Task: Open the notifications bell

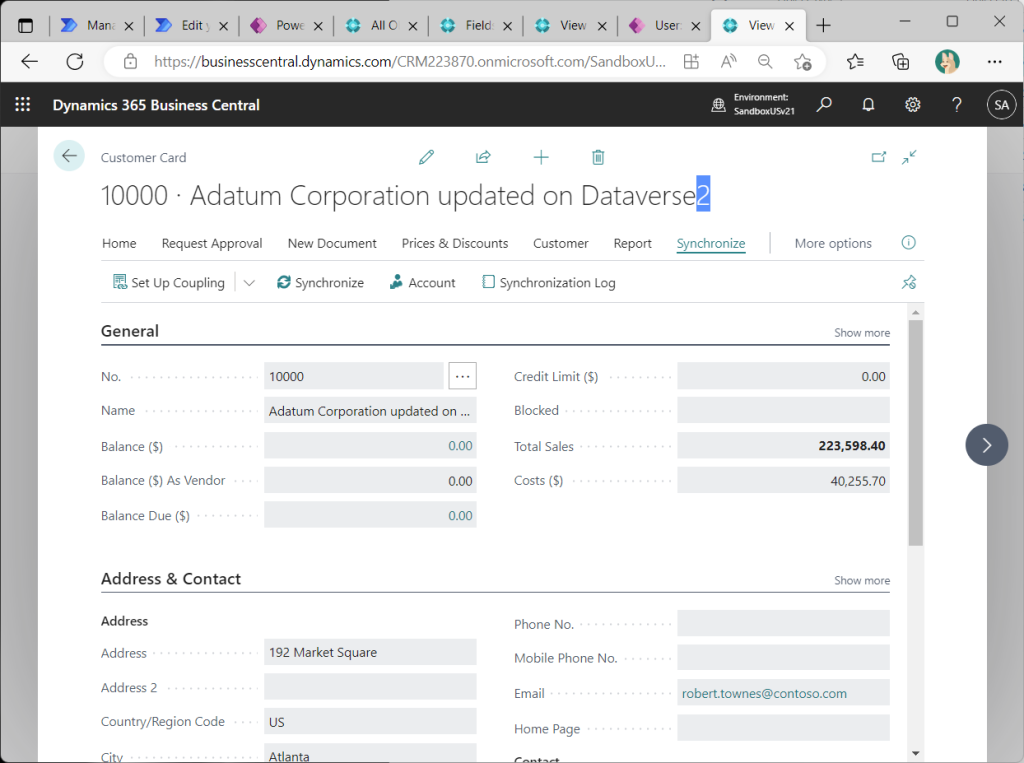Action: 868,105
